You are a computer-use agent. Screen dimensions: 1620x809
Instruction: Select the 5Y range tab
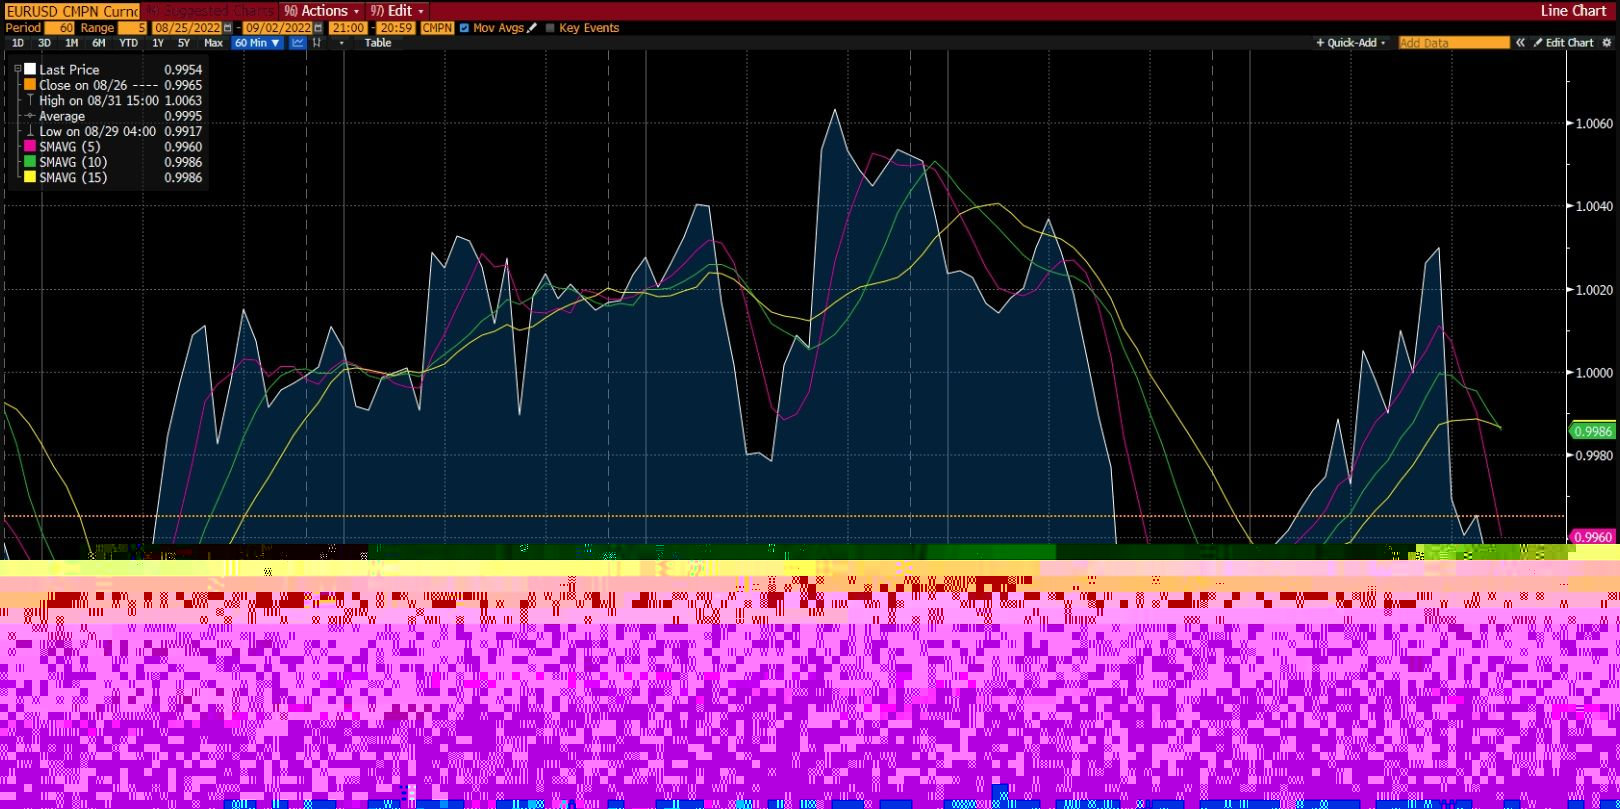pos(184,43)
